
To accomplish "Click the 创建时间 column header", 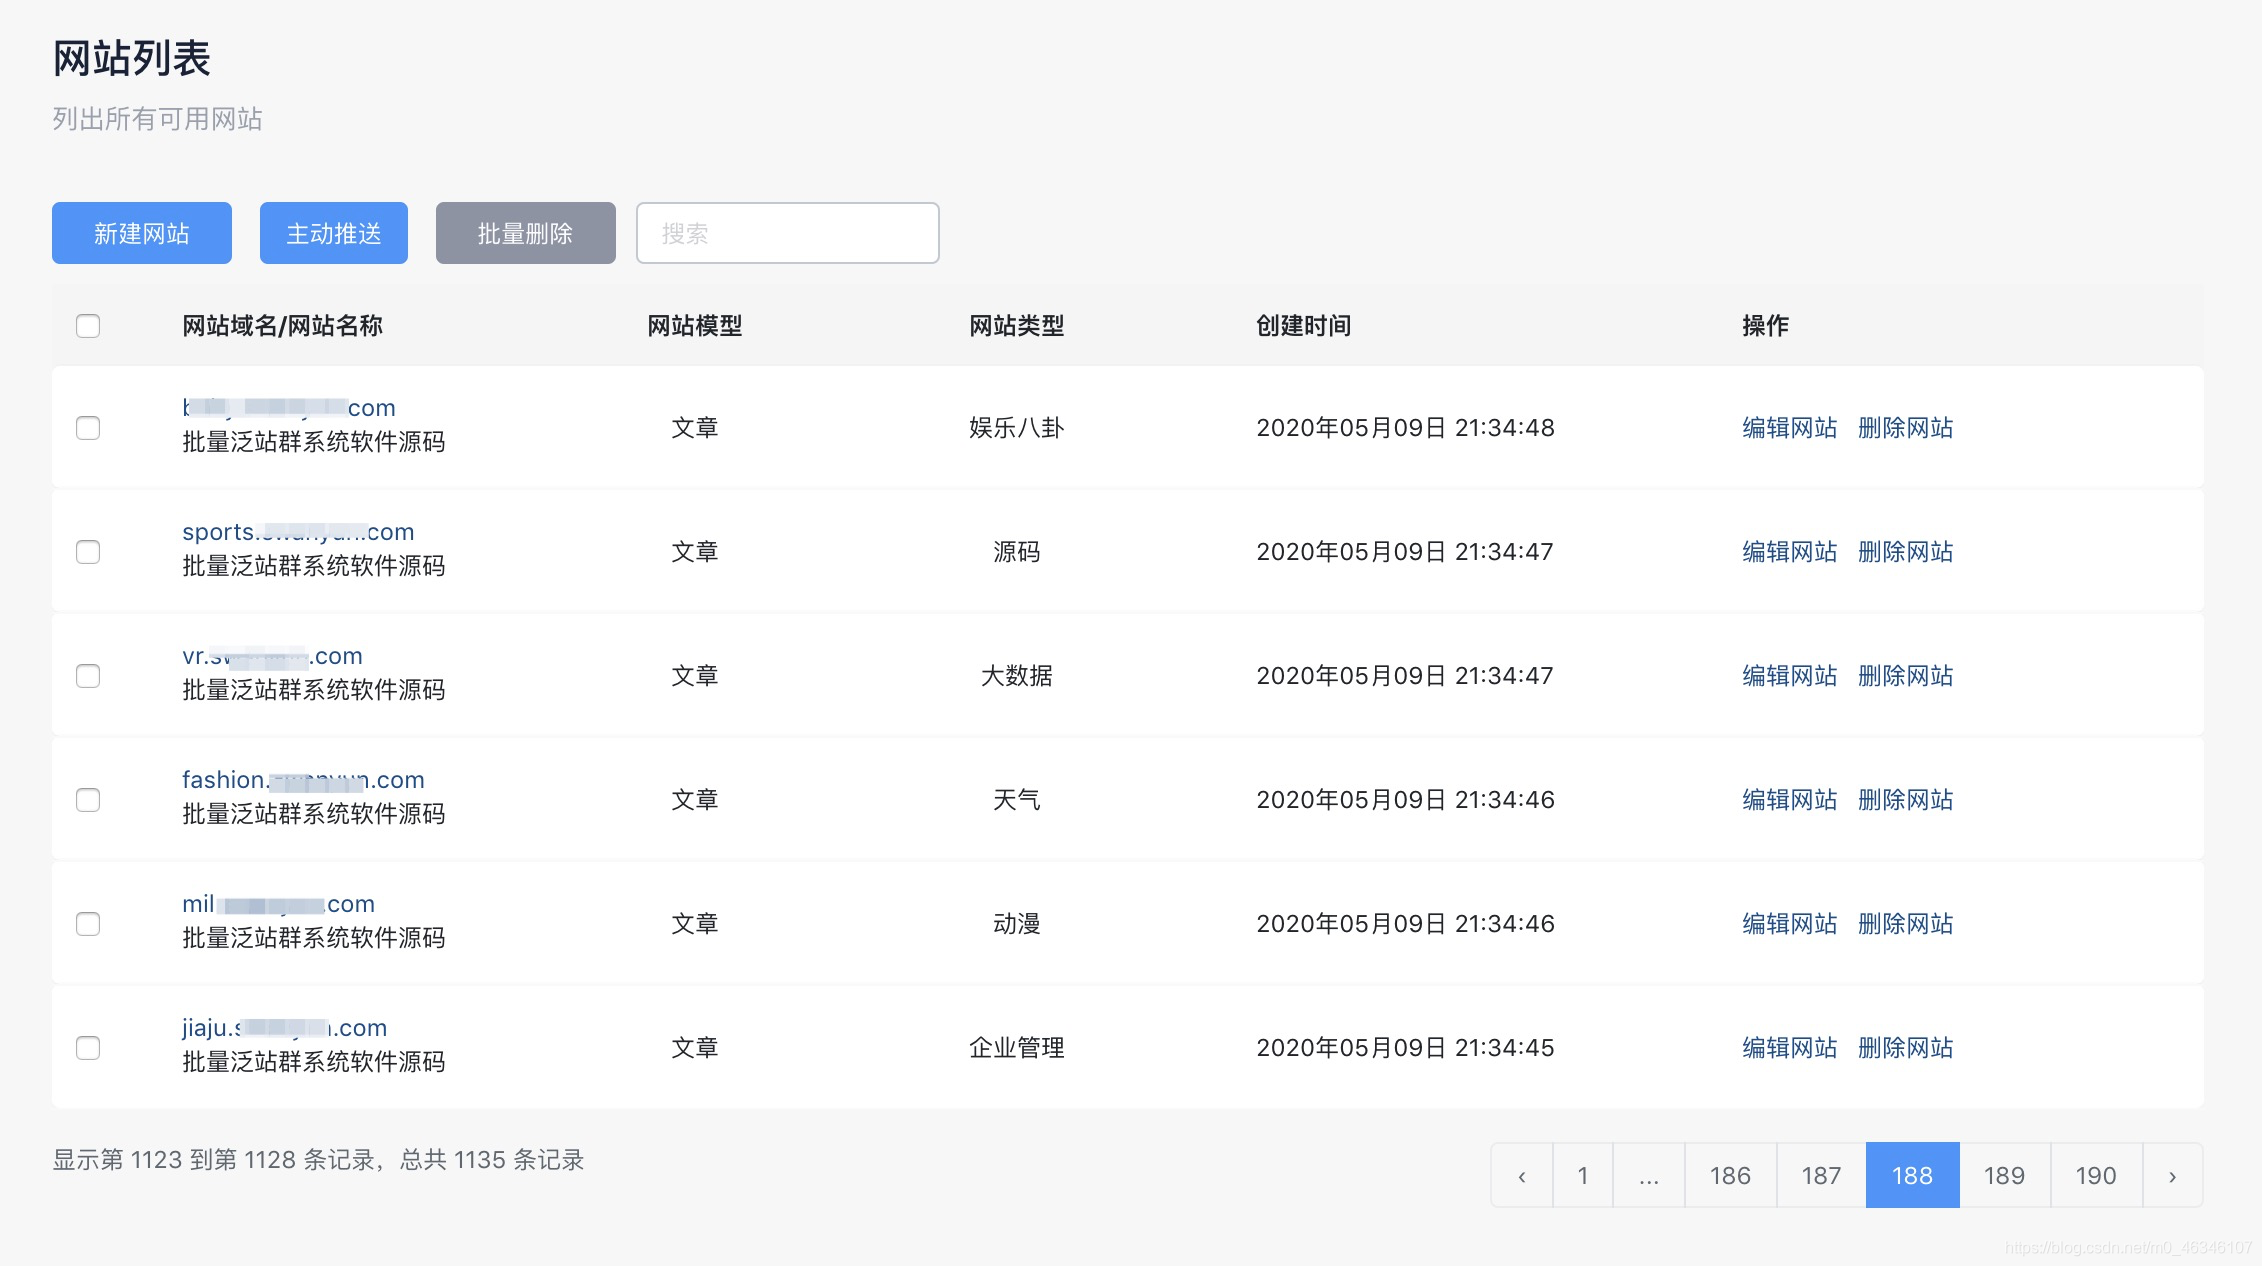I will click(1304, 326).
